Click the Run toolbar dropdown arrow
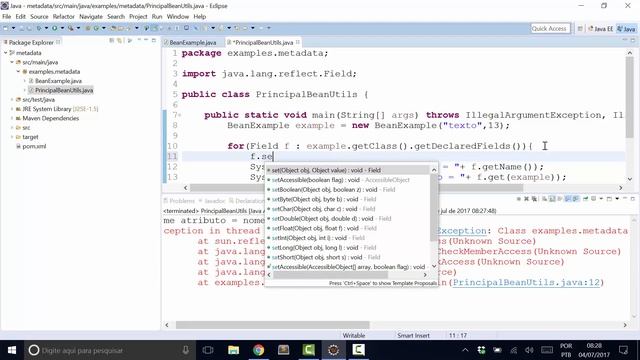The width and height of the screenshot is (640, 360). click(62, 28)
